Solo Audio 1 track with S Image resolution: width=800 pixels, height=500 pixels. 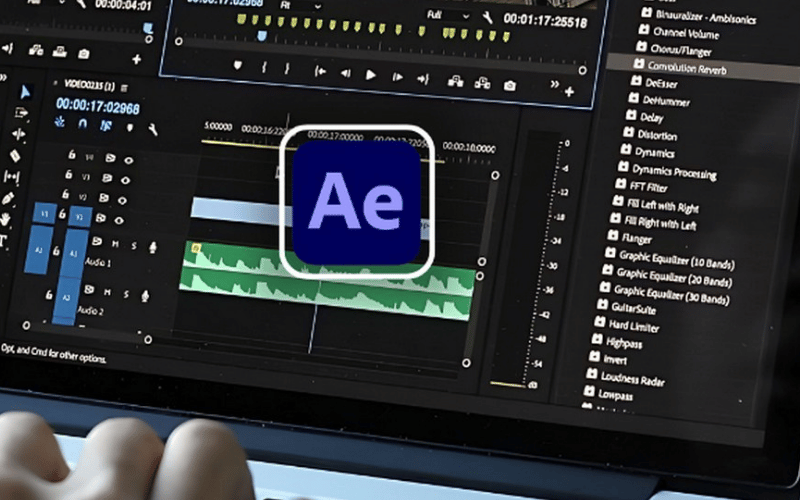(x=134, y=245)
